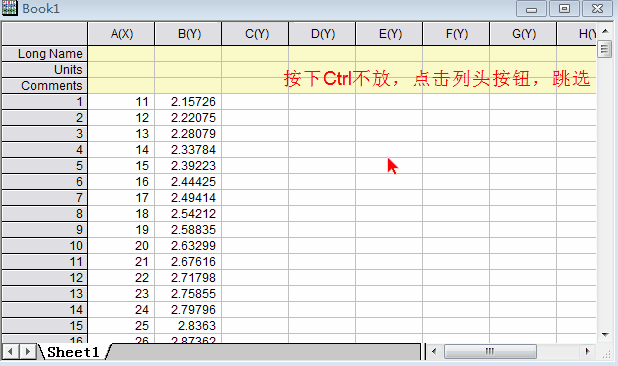This screenshot has width=618, height=366.
Task: Click the horizontal scrollbar thumb
Action: pos(490,351)
